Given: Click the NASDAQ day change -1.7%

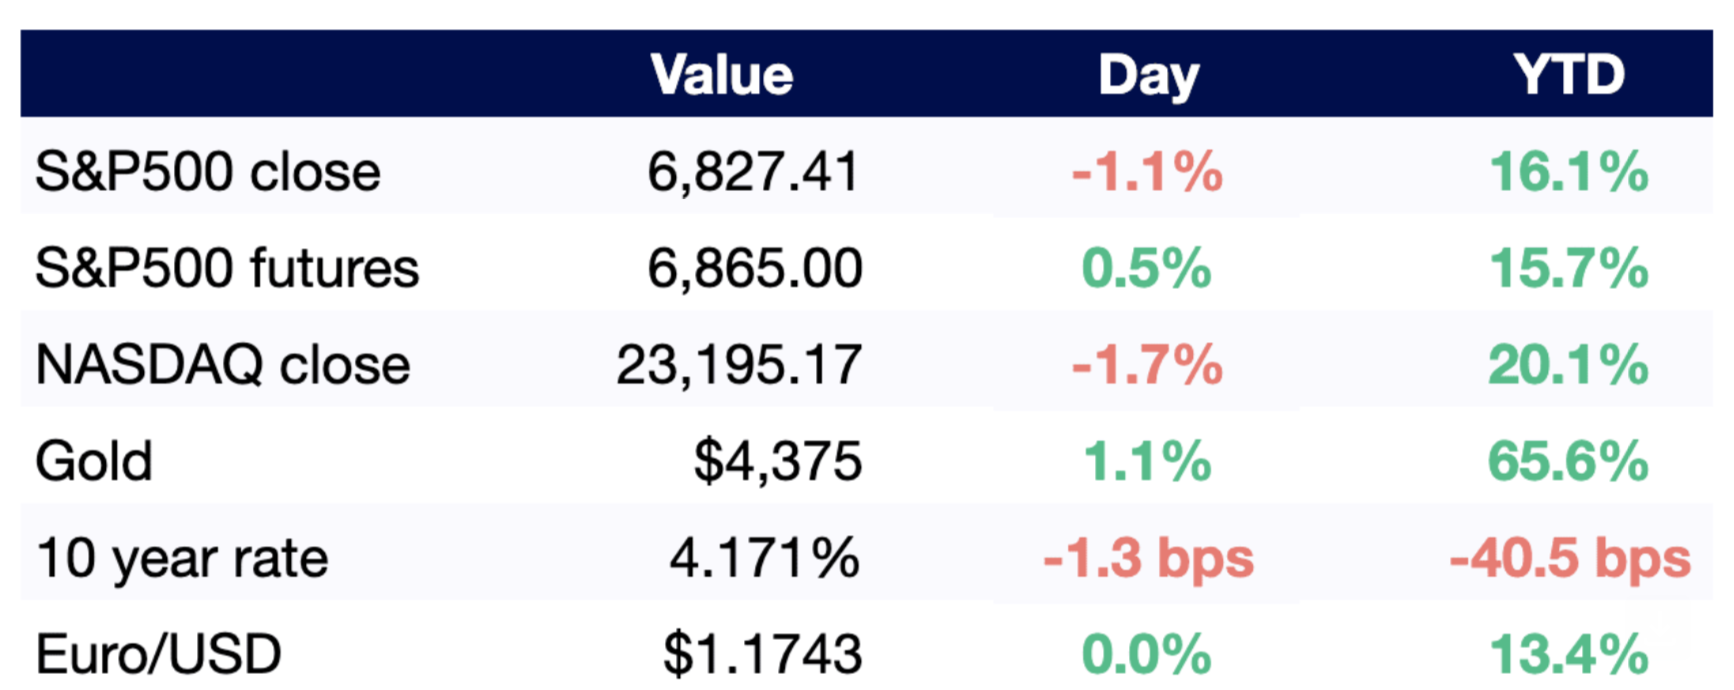Looking at the screenshot, I should 1147,365.
